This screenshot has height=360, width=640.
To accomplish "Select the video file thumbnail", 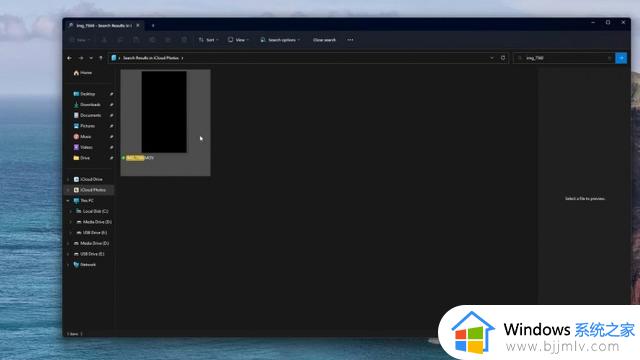I will coord(164,112).
